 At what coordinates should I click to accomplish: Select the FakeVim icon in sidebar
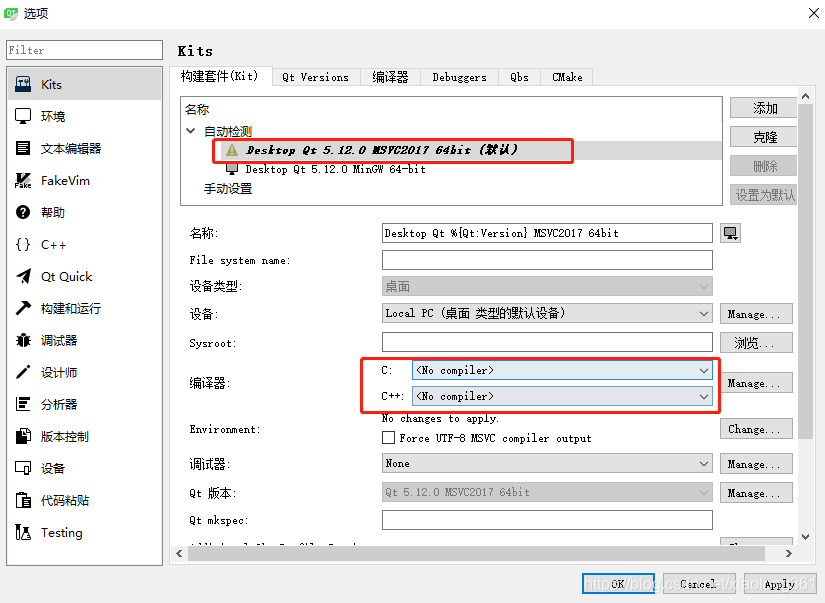[23, 180]
